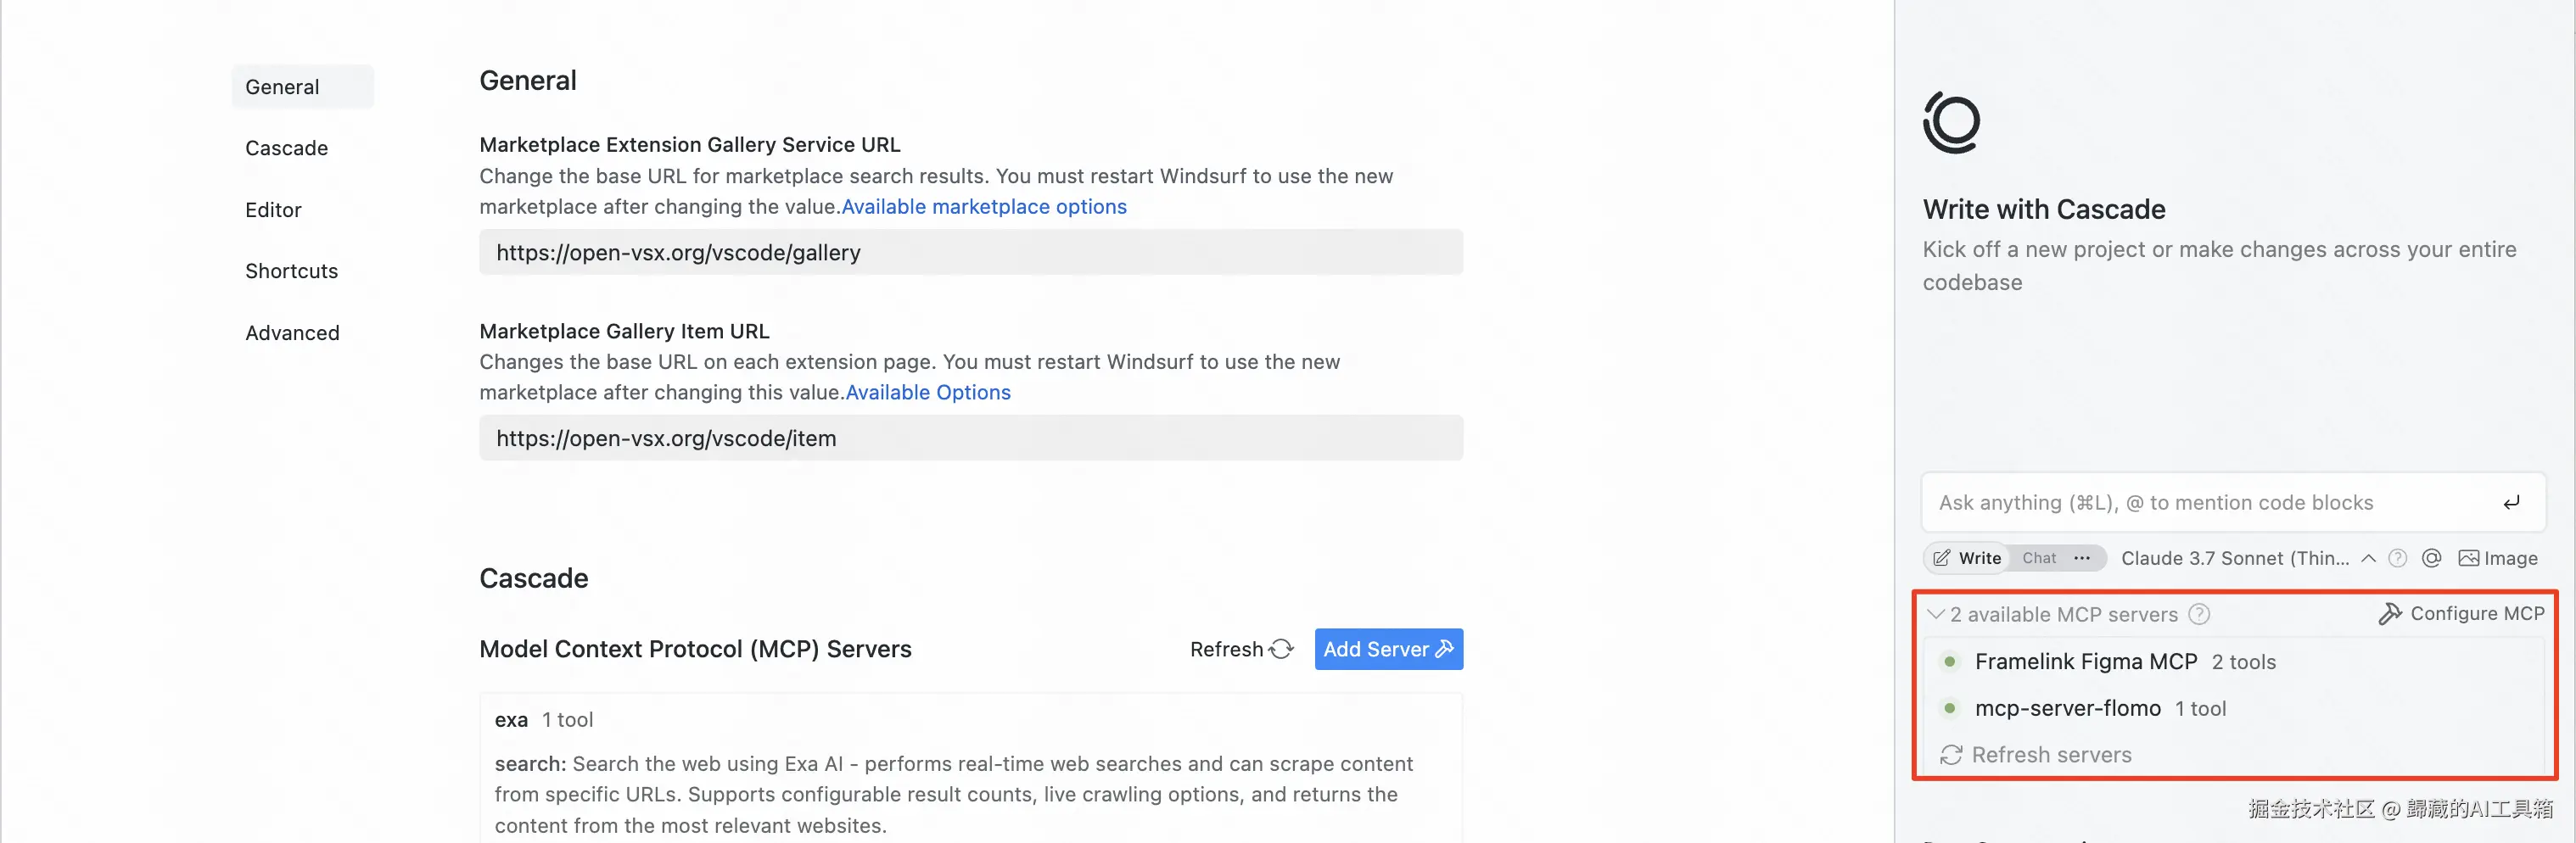This screenshot has height=843, width=2576.
Task: Click the Marketplace Gallery Item URL field
Action: [x=970, y=438]
